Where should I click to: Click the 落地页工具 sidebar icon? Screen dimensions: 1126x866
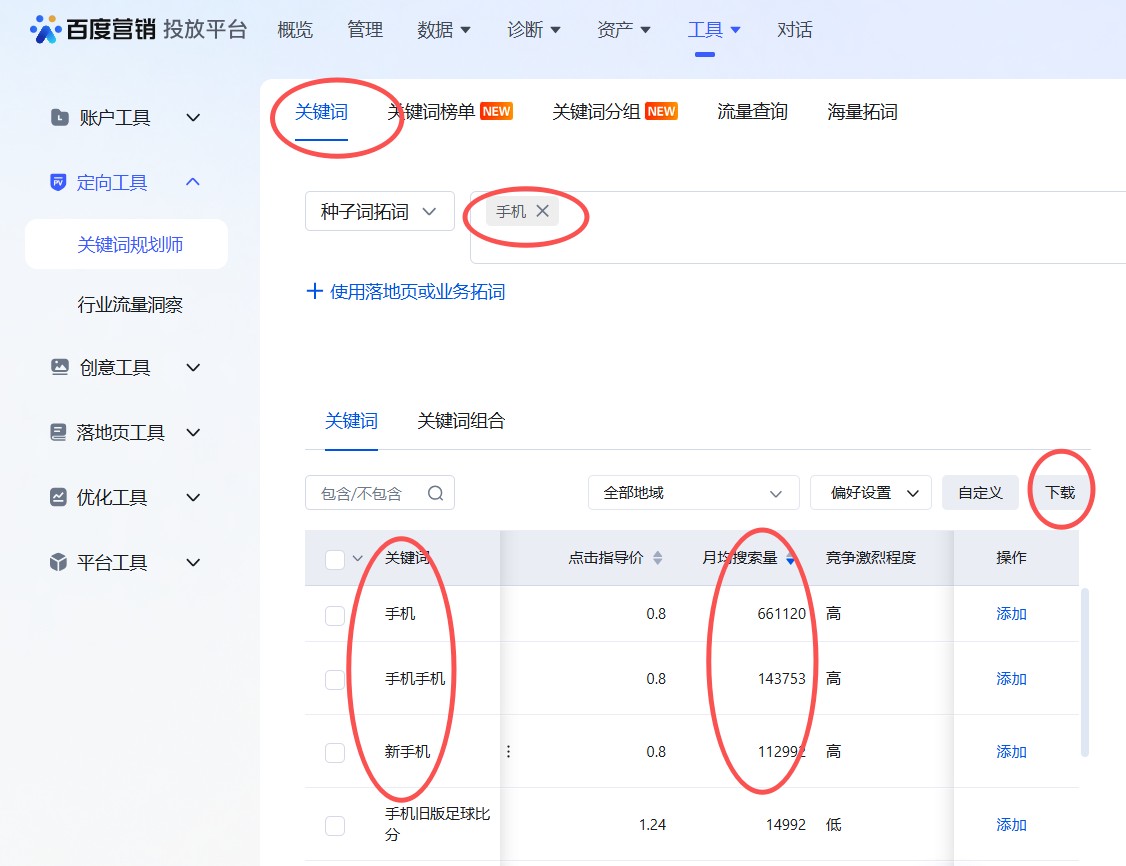tap(57, 432)
